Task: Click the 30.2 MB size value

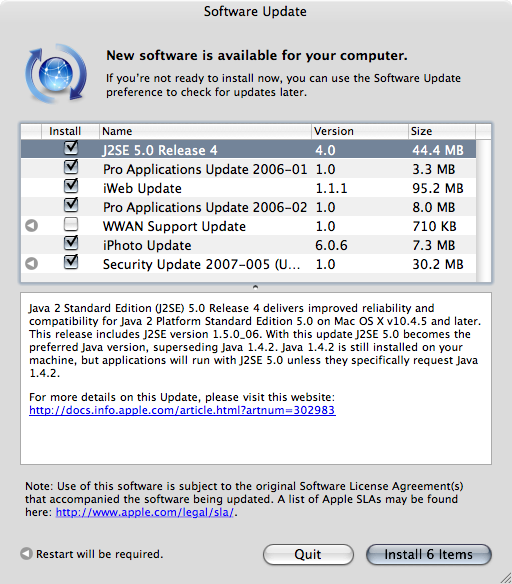Action: pyautogui.click(x=438, y=264)
